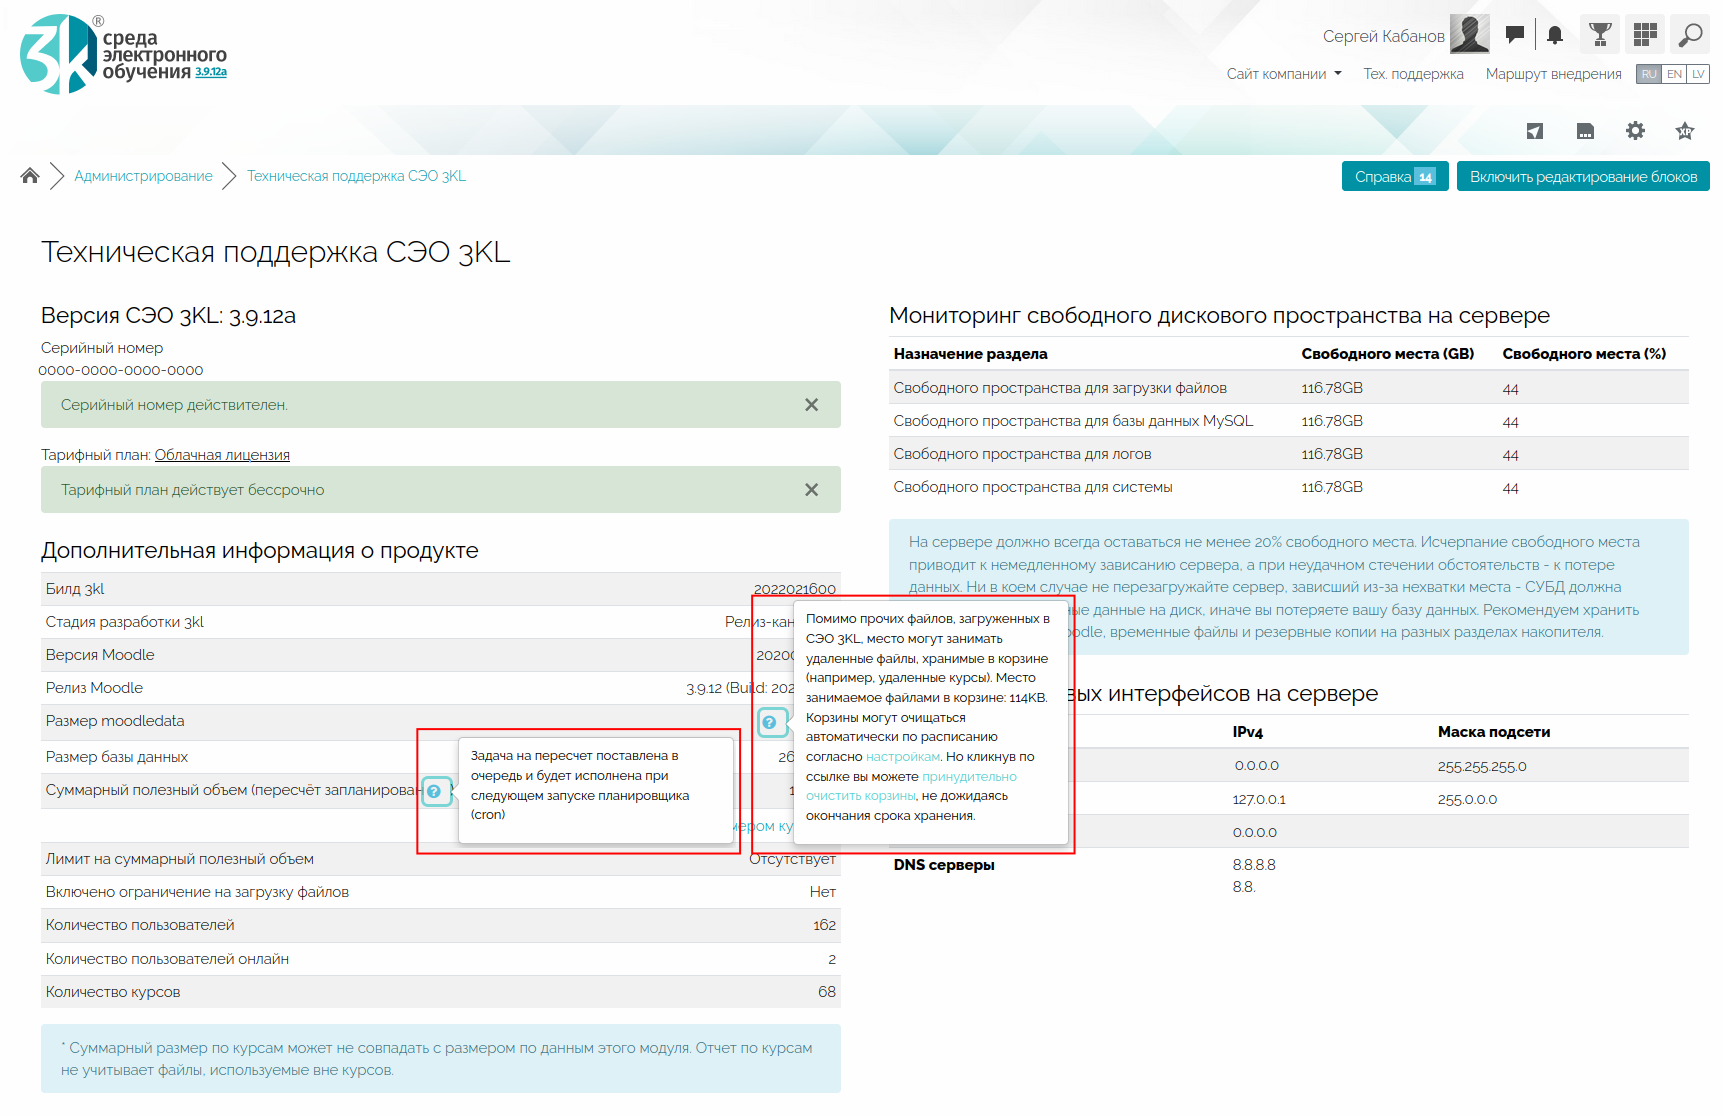Click the help icon beside moodledata size
Image resolution: width=1723 pixels, height=1116 pixels.
coord(770,722)
